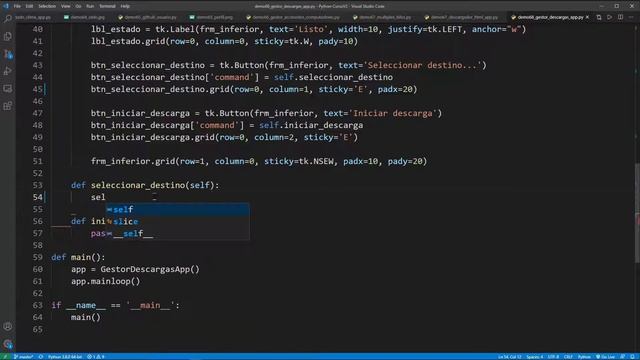Click the typed 'sel' text on line 54

point(98,197)
